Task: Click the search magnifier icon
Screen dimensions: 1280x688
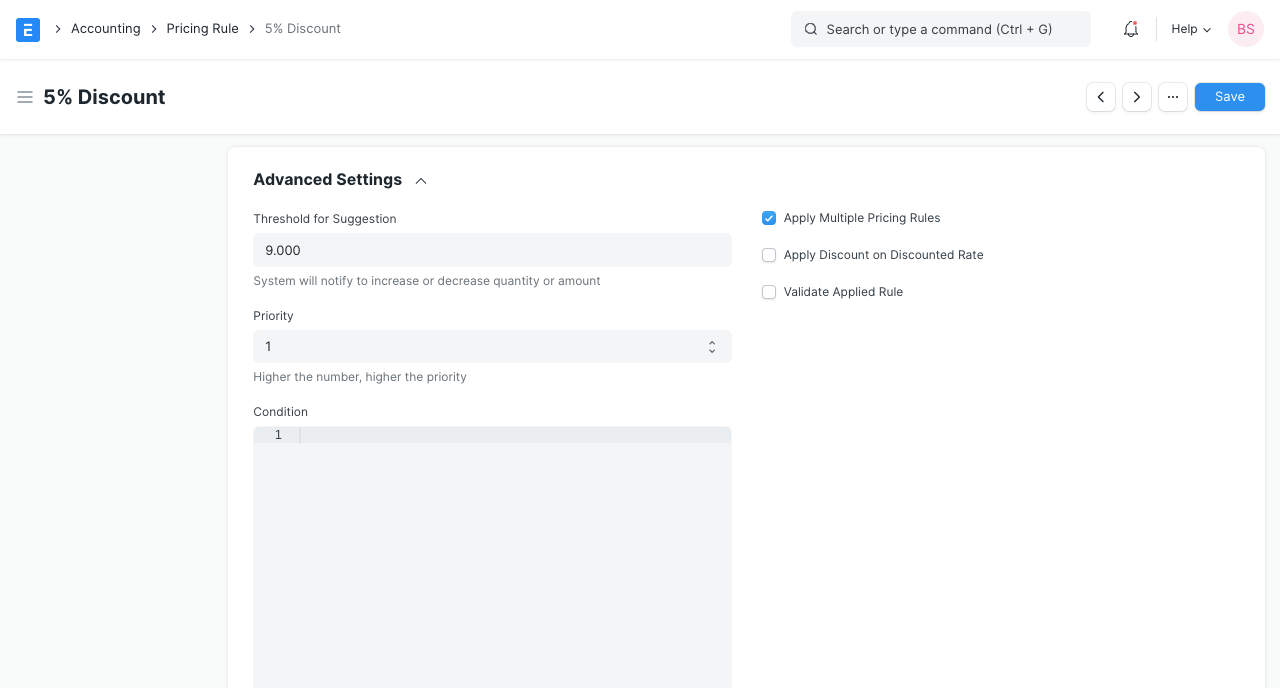Action: (x=811, y=29)
